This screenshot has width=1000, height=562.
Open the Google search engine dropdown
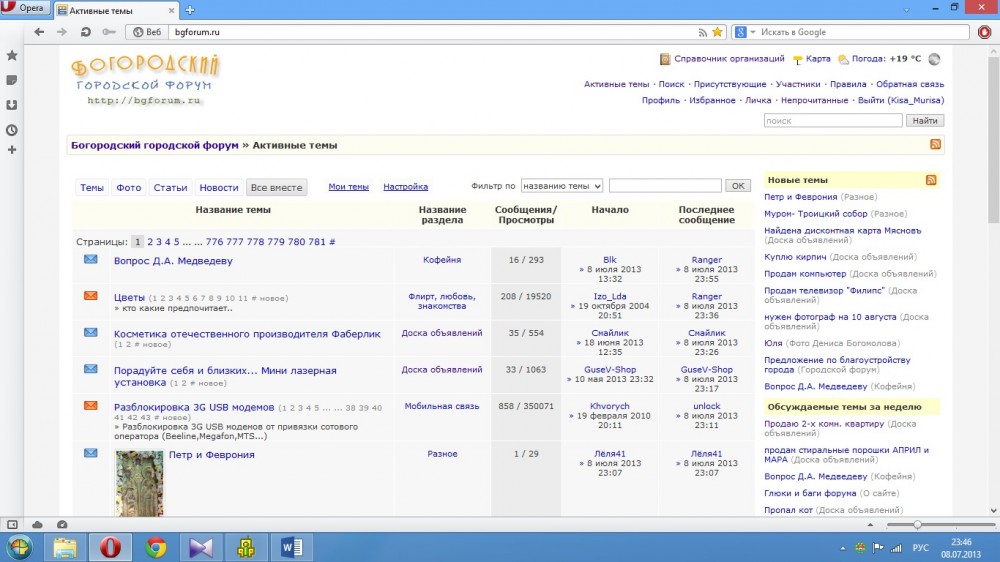point(743,32)
